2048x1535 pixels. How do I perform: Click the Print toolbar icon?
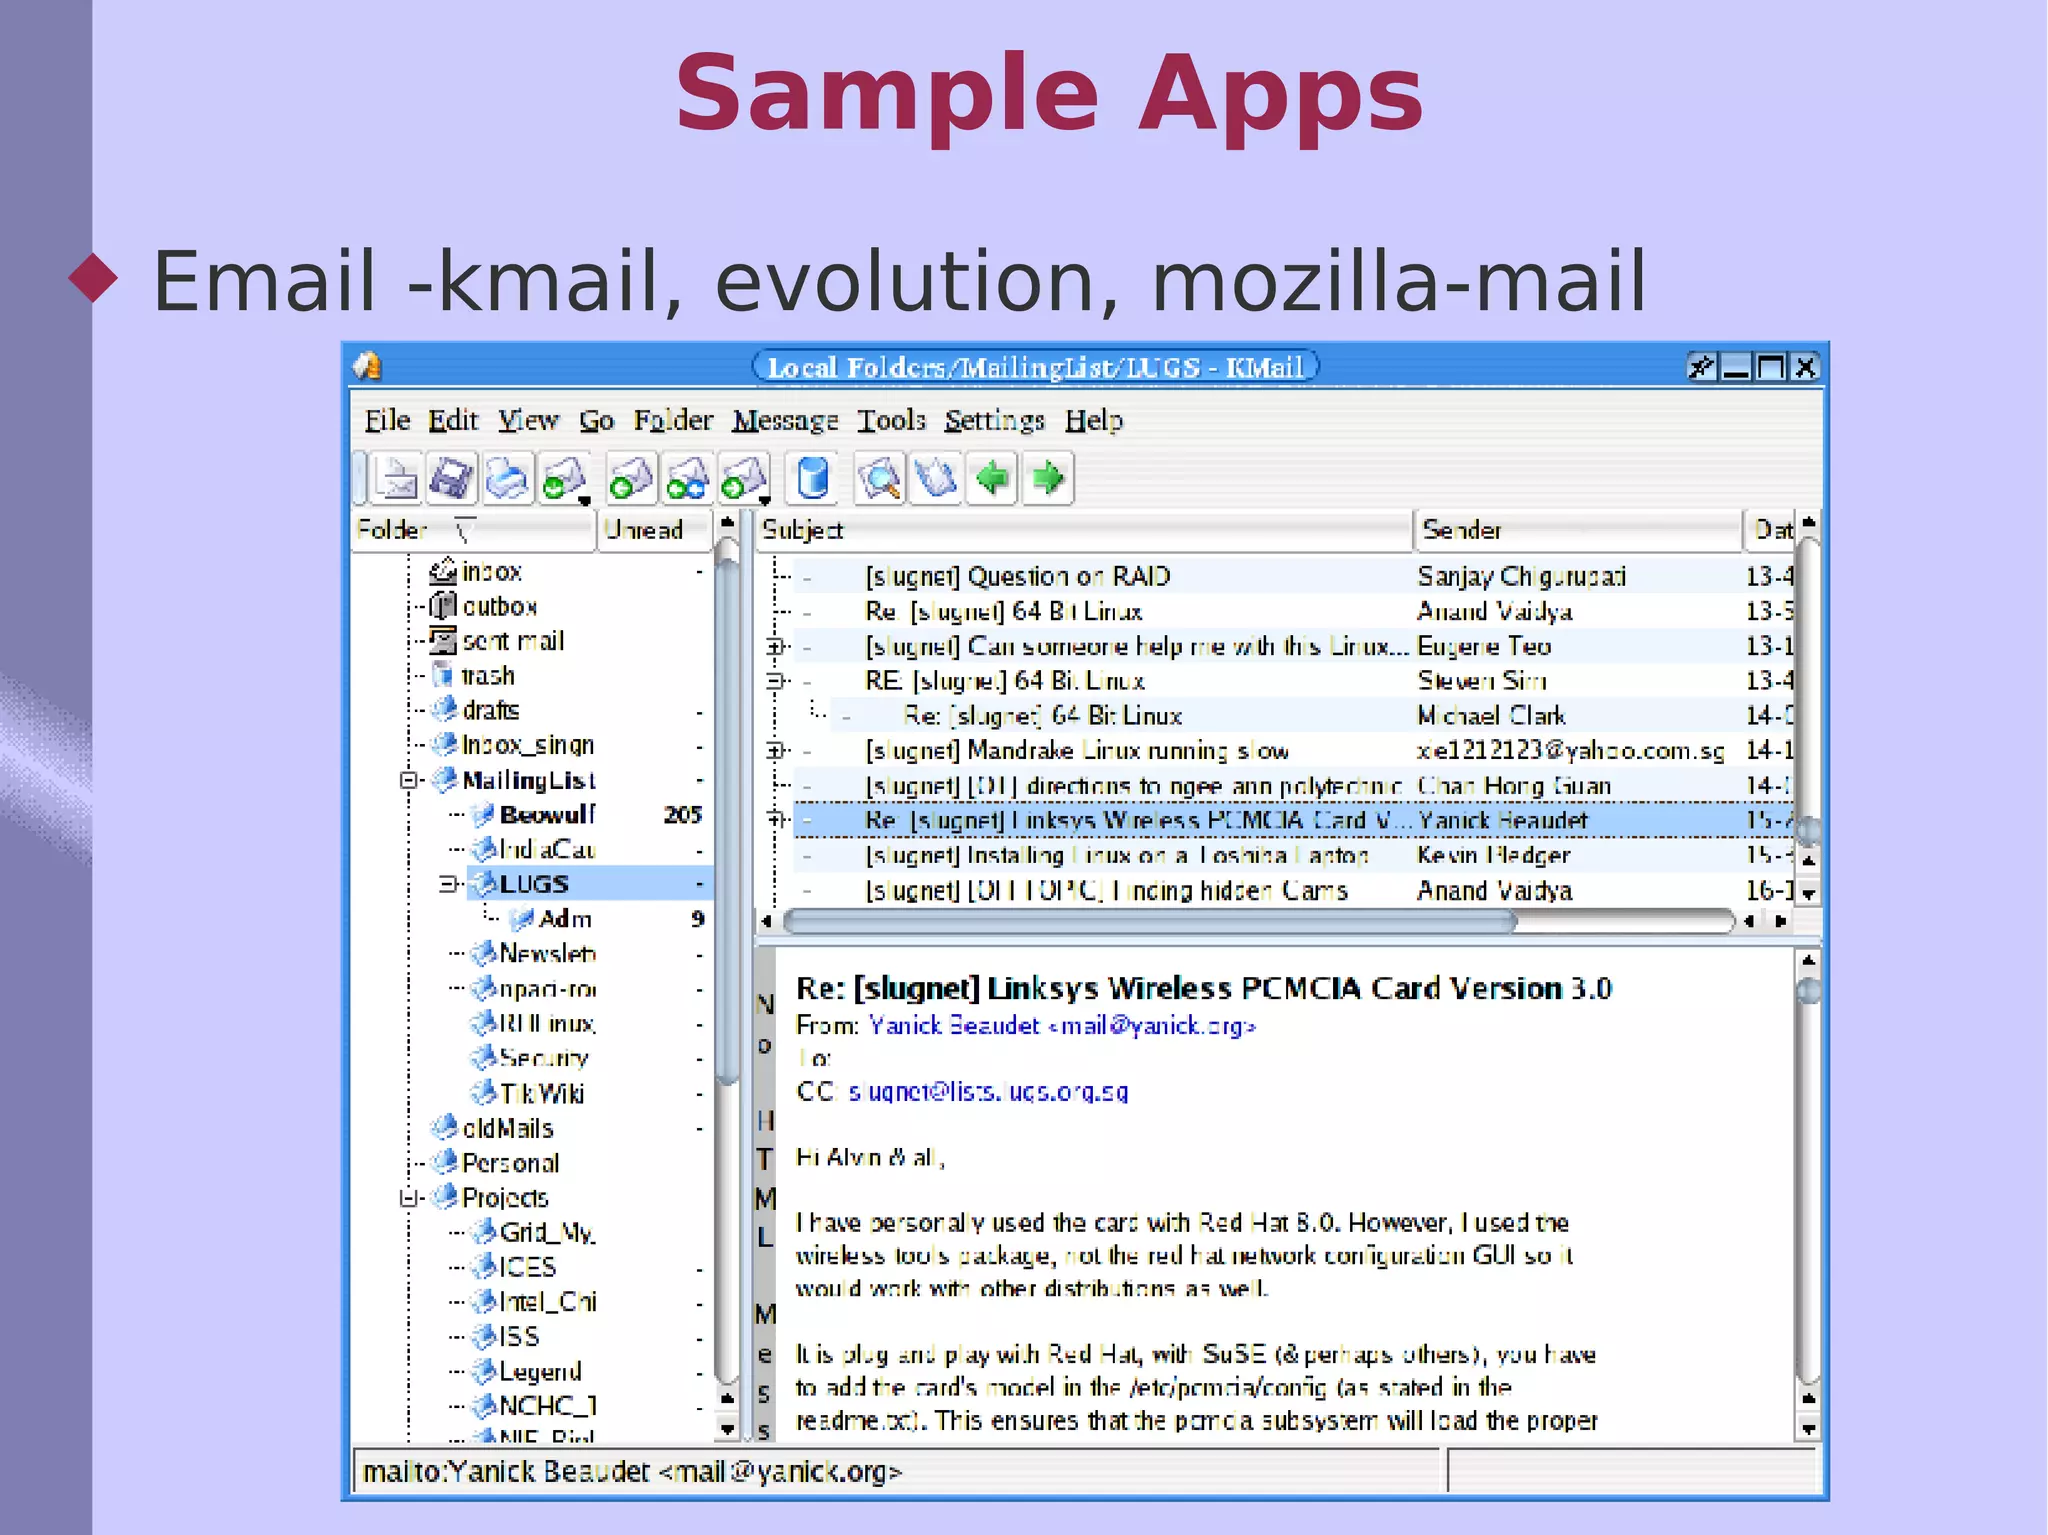point(507,478)
